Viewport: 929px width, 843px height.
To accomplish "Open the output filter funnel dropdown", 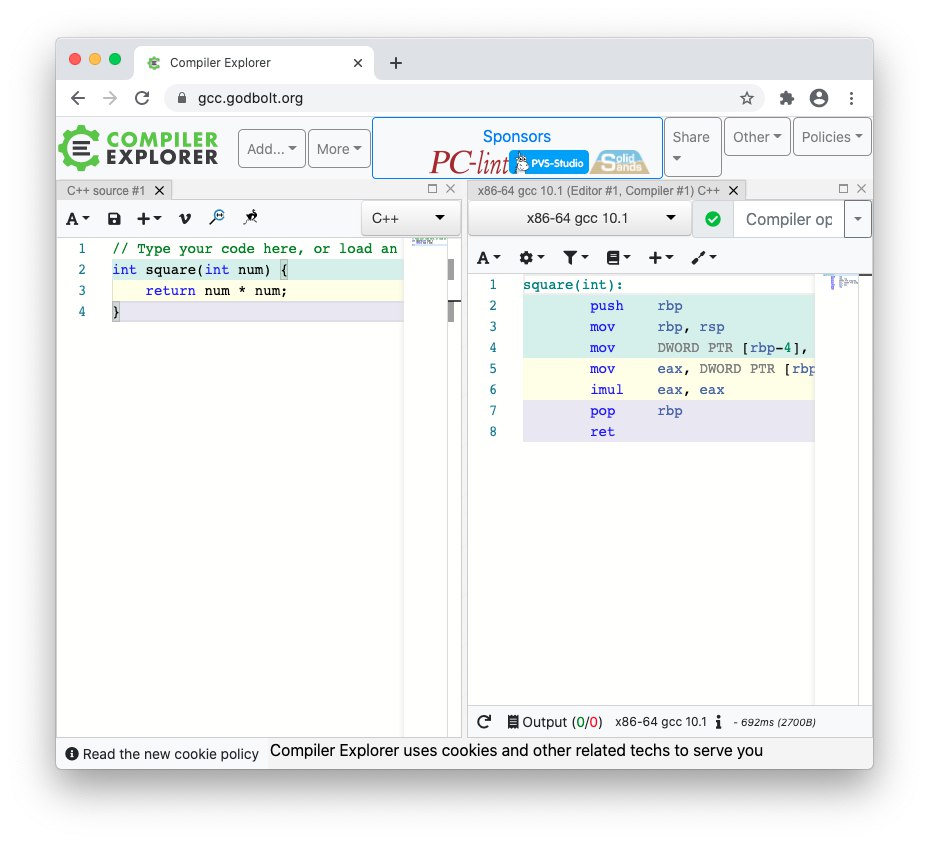I will point(575,258).
